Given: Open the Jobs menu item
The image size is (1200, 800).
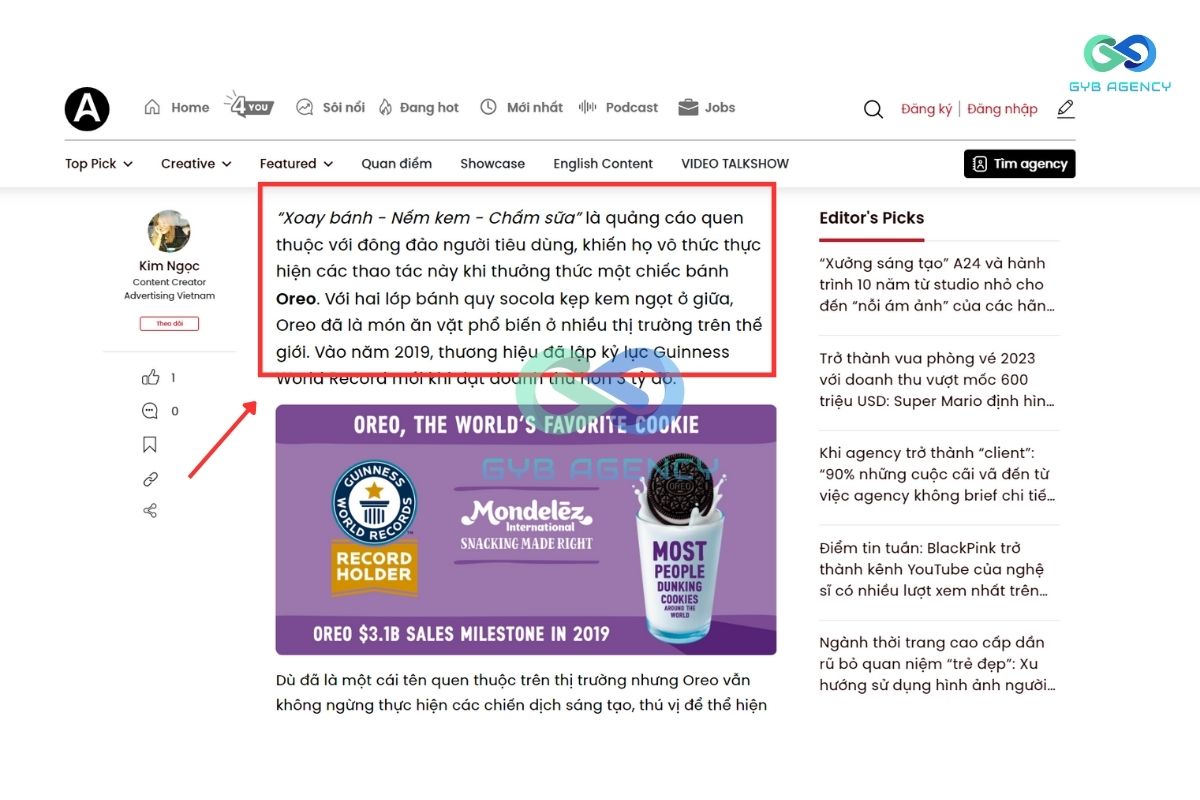Looking at the screenshot, I should [x=720, y=107].
